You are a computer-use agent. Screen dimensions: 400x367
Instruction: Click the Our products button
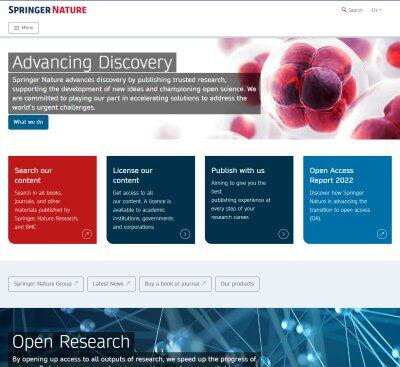coord(237,284)
